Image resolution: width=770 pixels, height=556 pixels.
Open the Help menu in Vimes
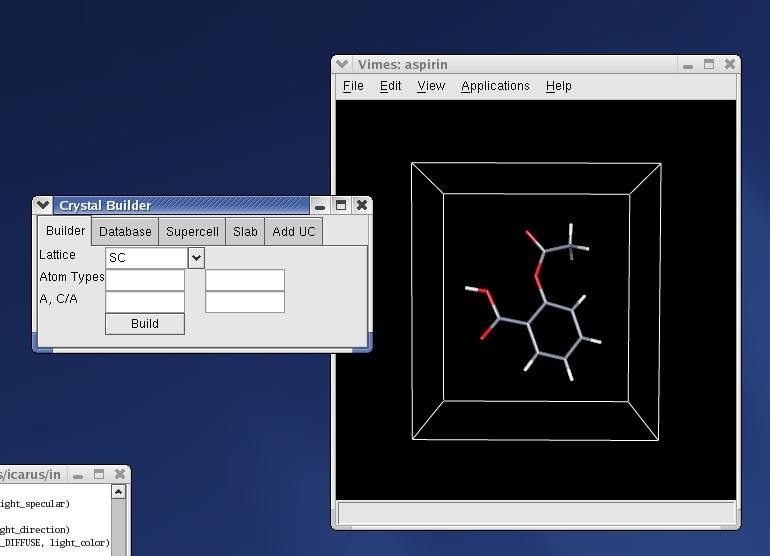pyautogui.click(x=558, y=86)
